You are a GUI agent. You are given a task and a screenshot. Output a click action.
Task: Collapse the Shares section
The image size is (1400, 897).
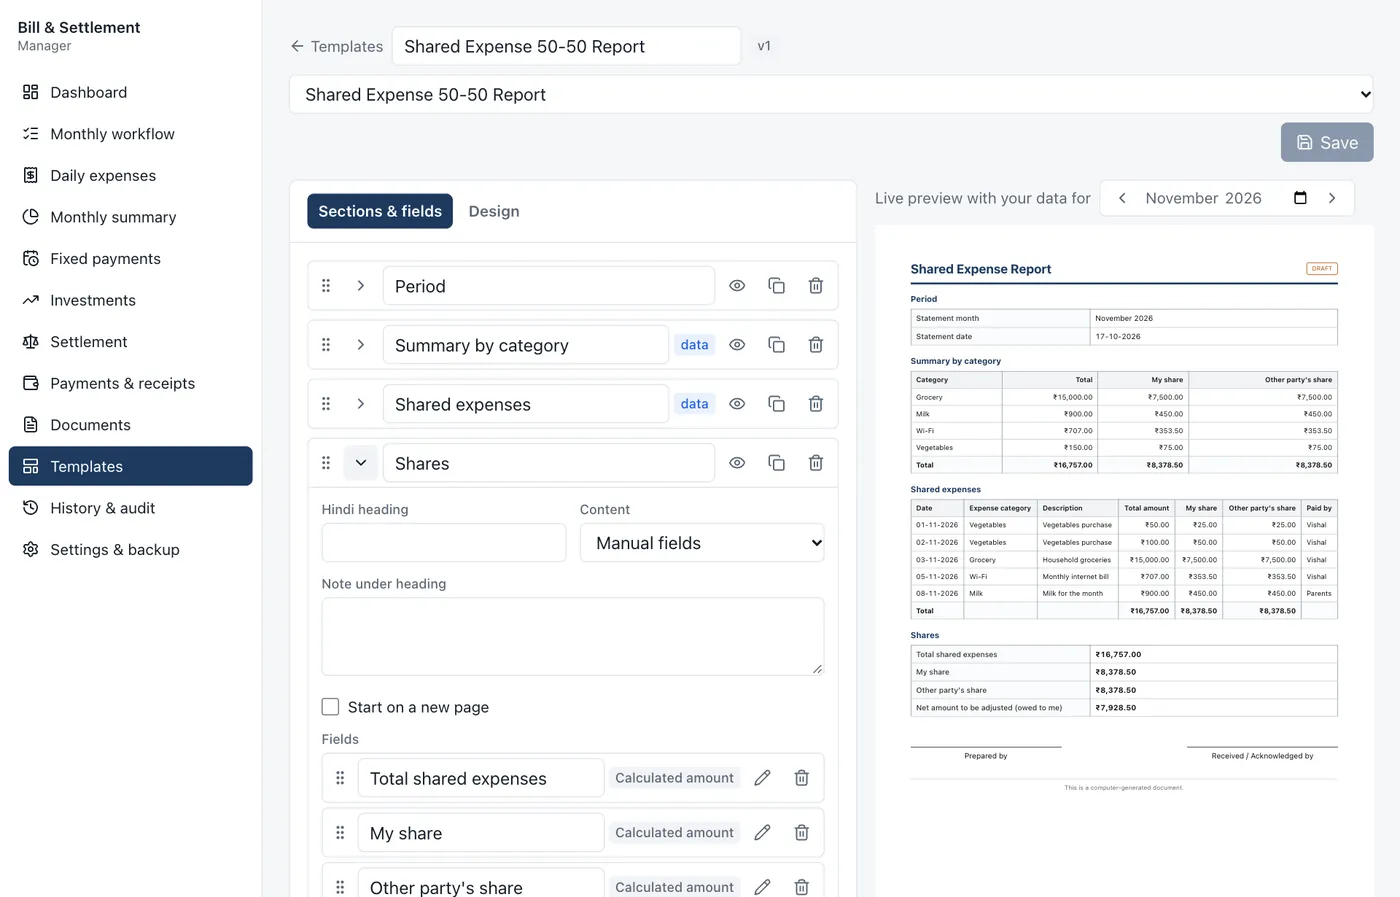coord(361,463)
